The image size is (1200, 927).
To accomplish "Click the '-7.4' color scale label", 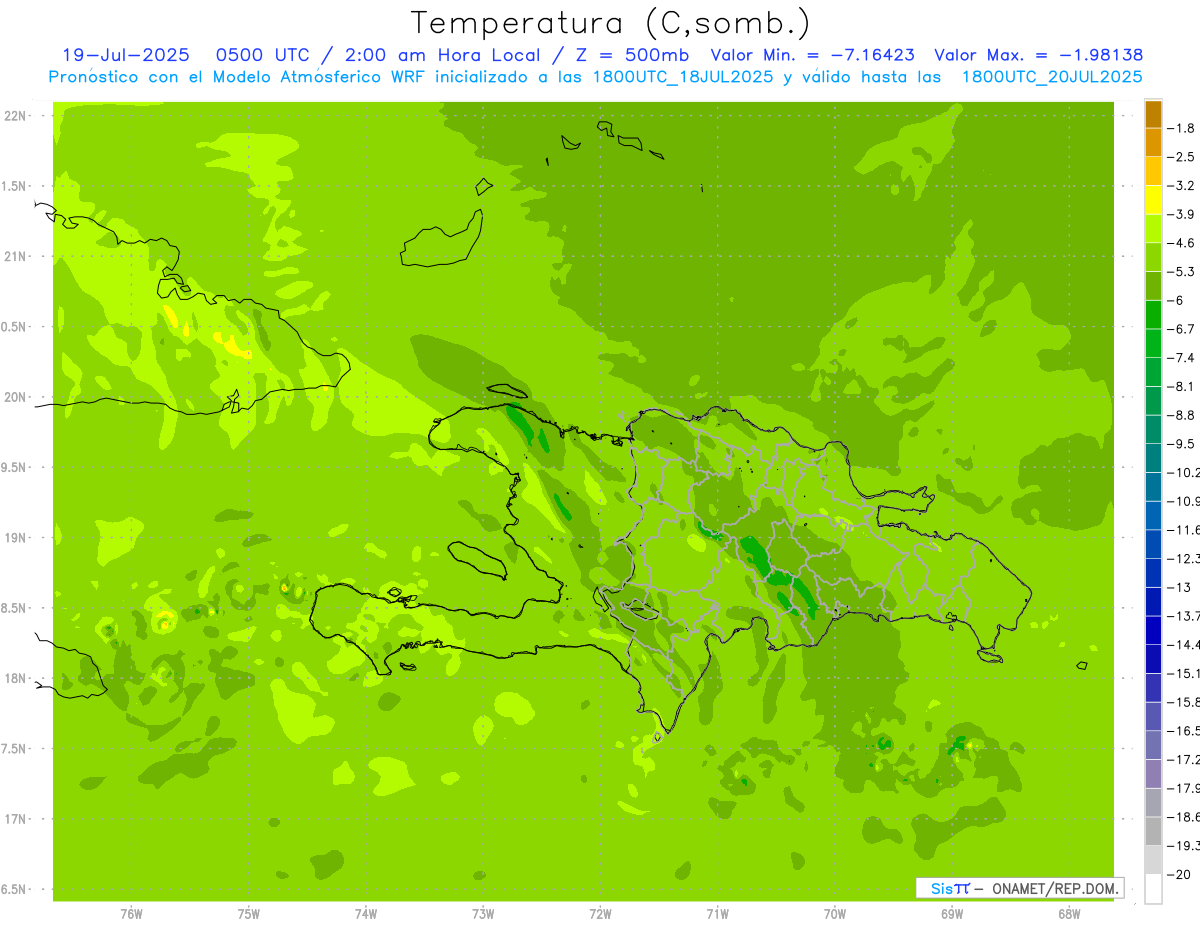I will click(1181, 358).
